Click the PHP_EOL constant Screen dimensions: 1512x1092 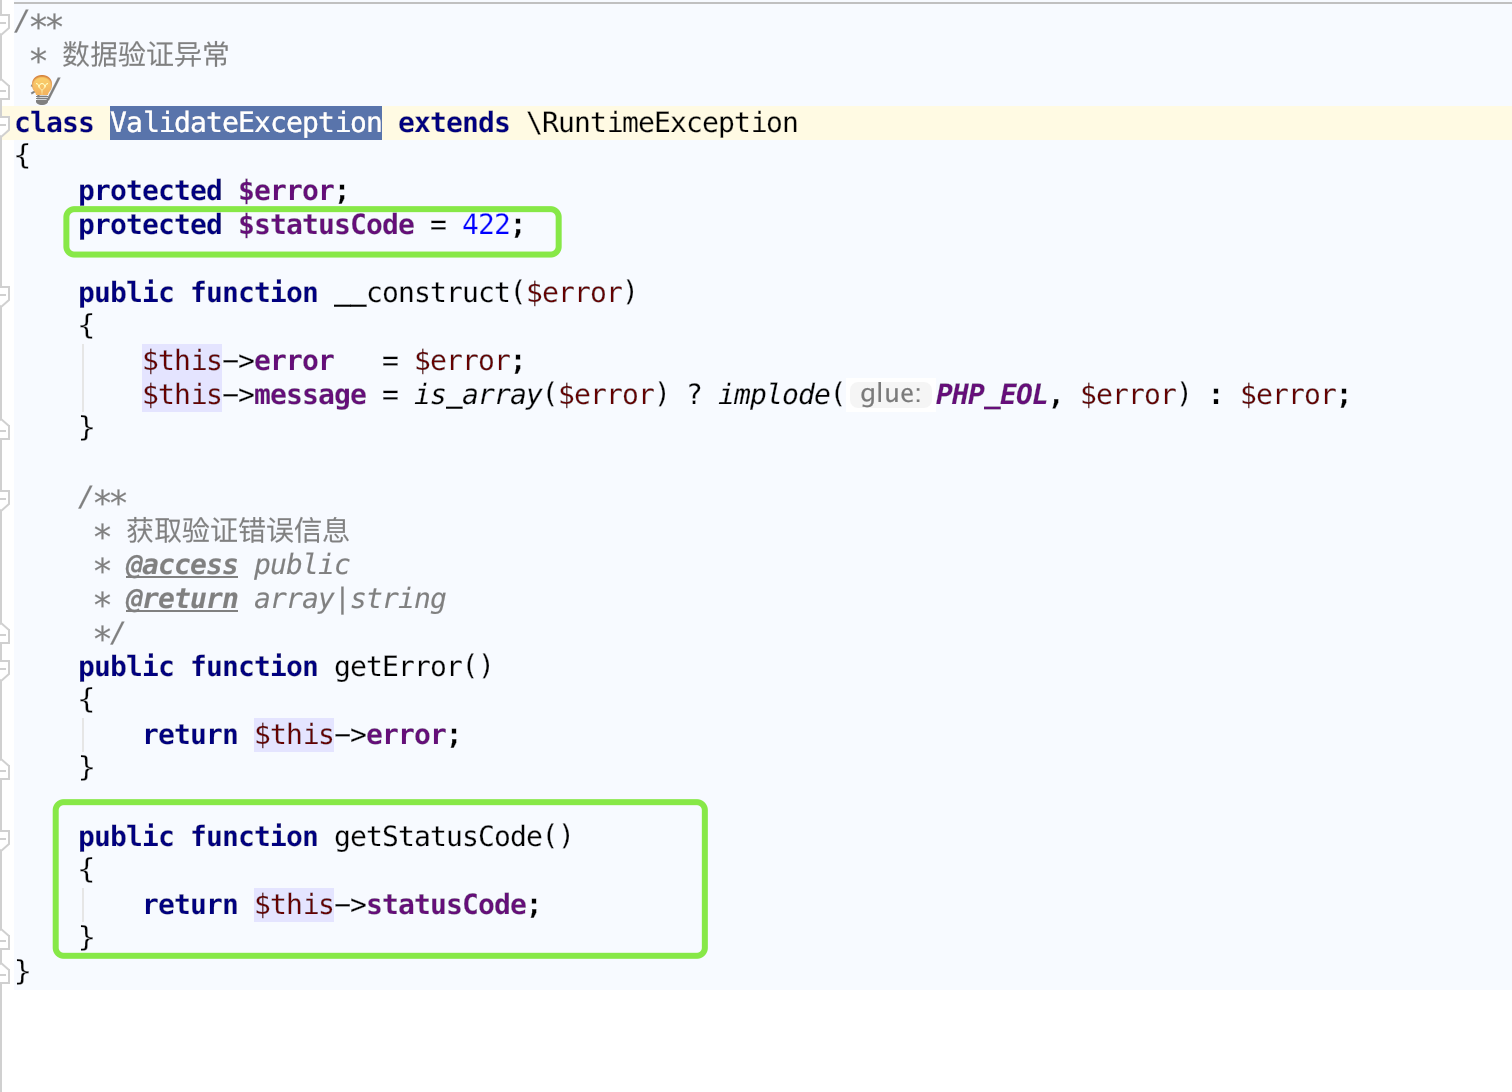(x=991, y=395)
